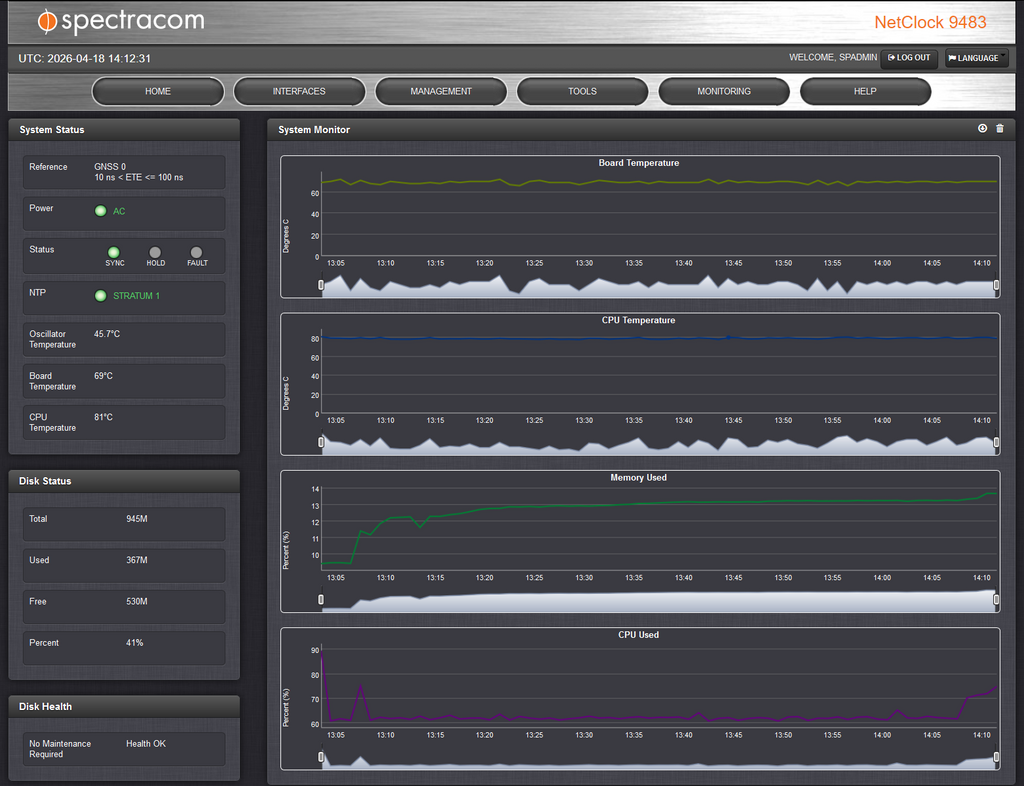This screenshot has height=786, width=1024.
Task: Click the System Monitor download icon
Action: tap(982, 129)
